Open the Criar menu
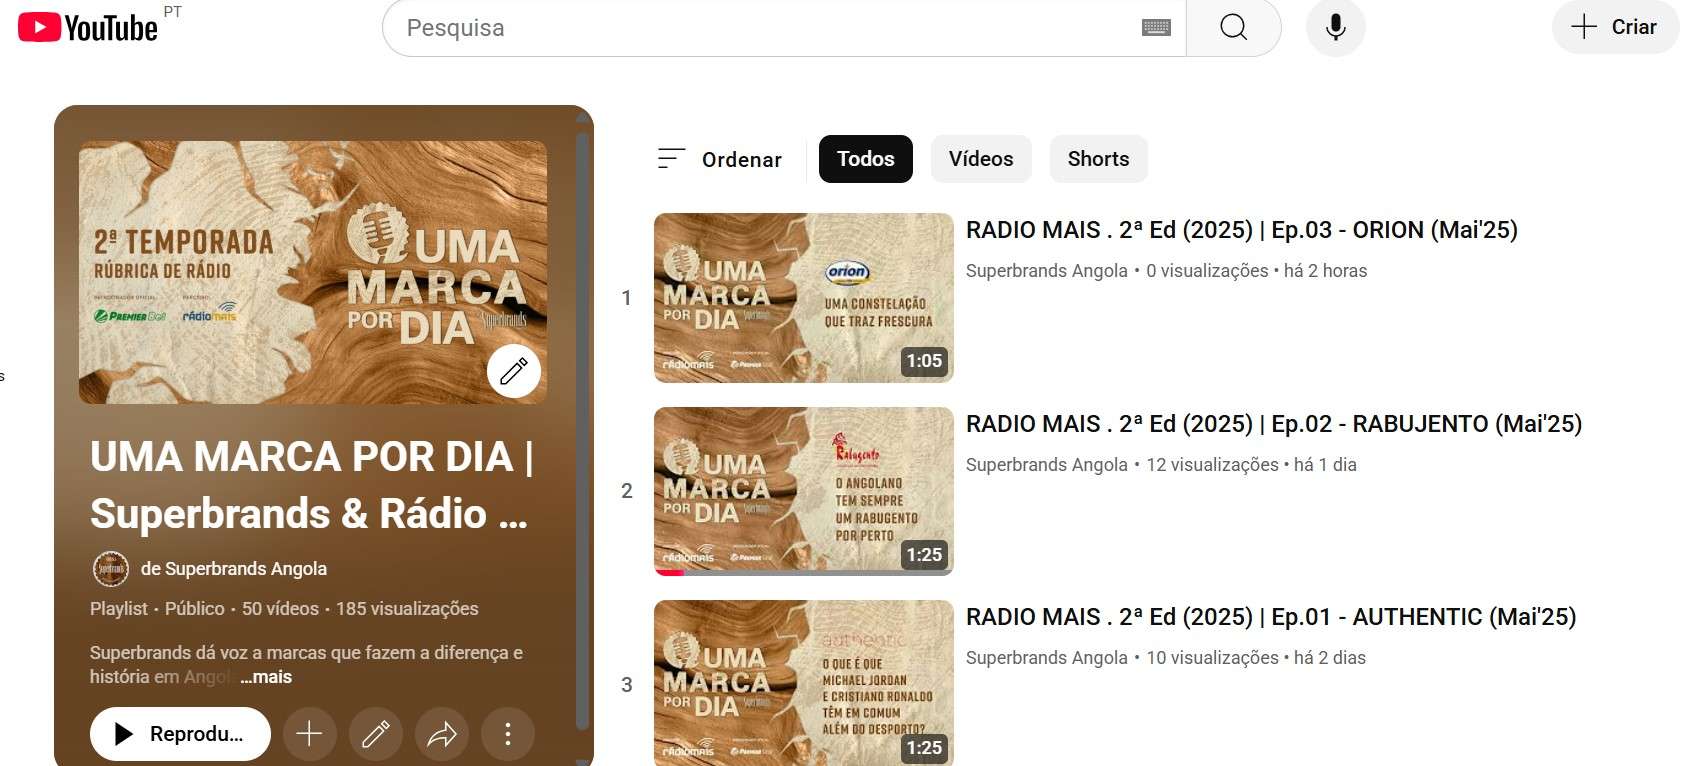1681x766 pixels. [x=1615, y=27]
